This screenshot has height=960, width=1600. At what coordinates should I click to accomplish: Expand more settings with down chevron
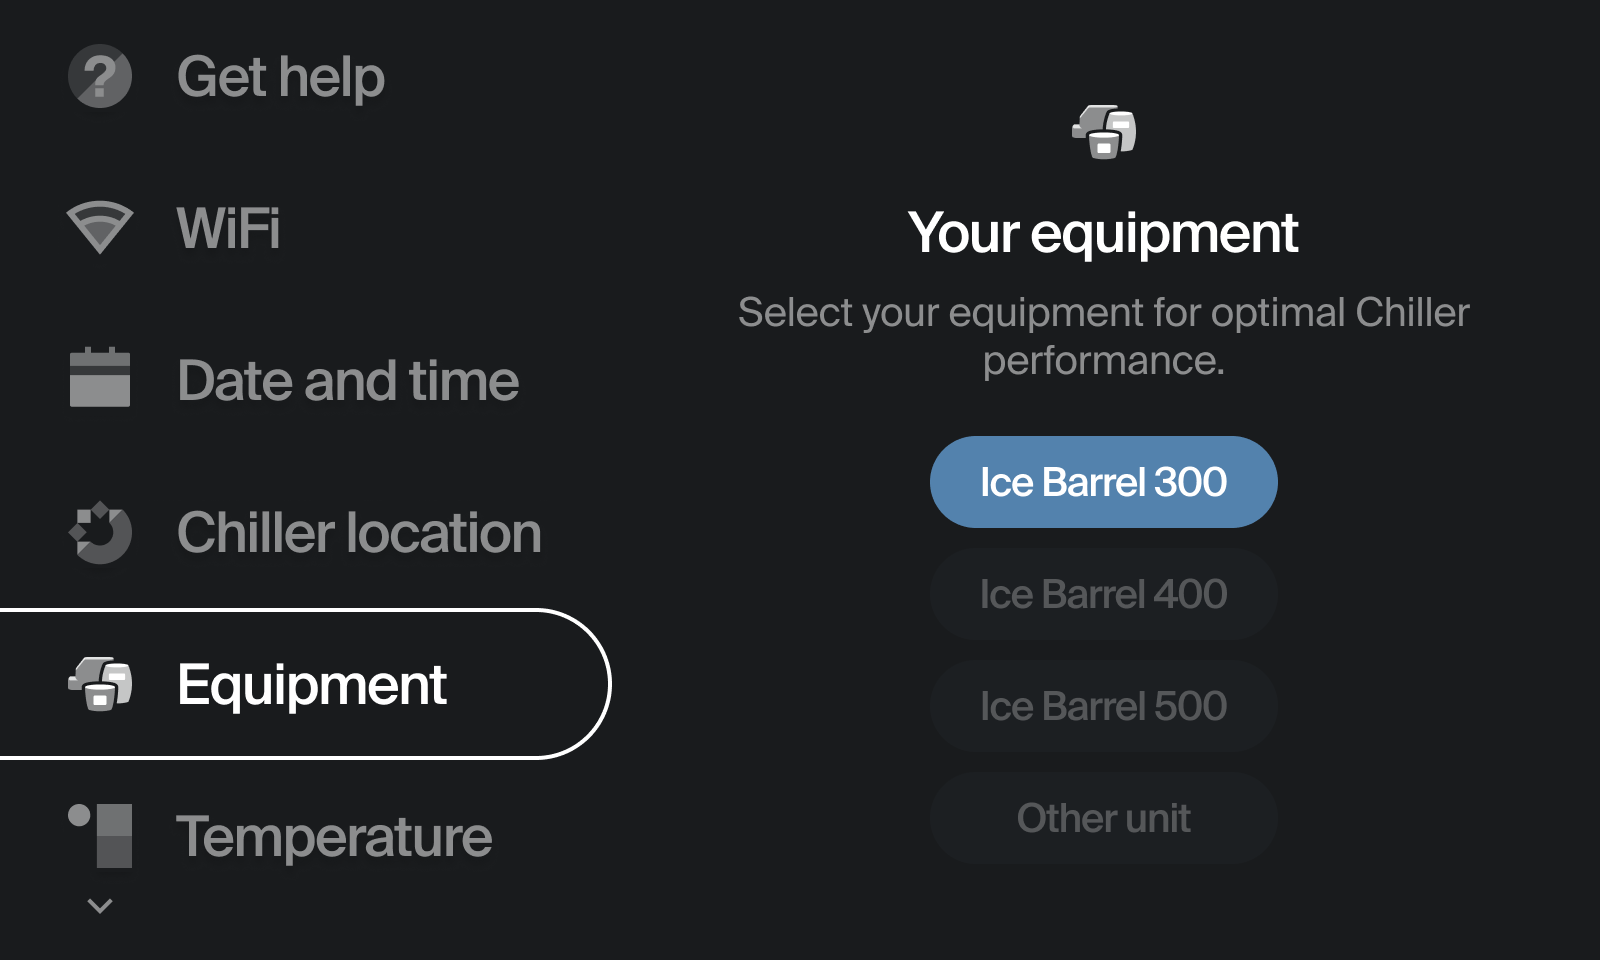[100, 906]
